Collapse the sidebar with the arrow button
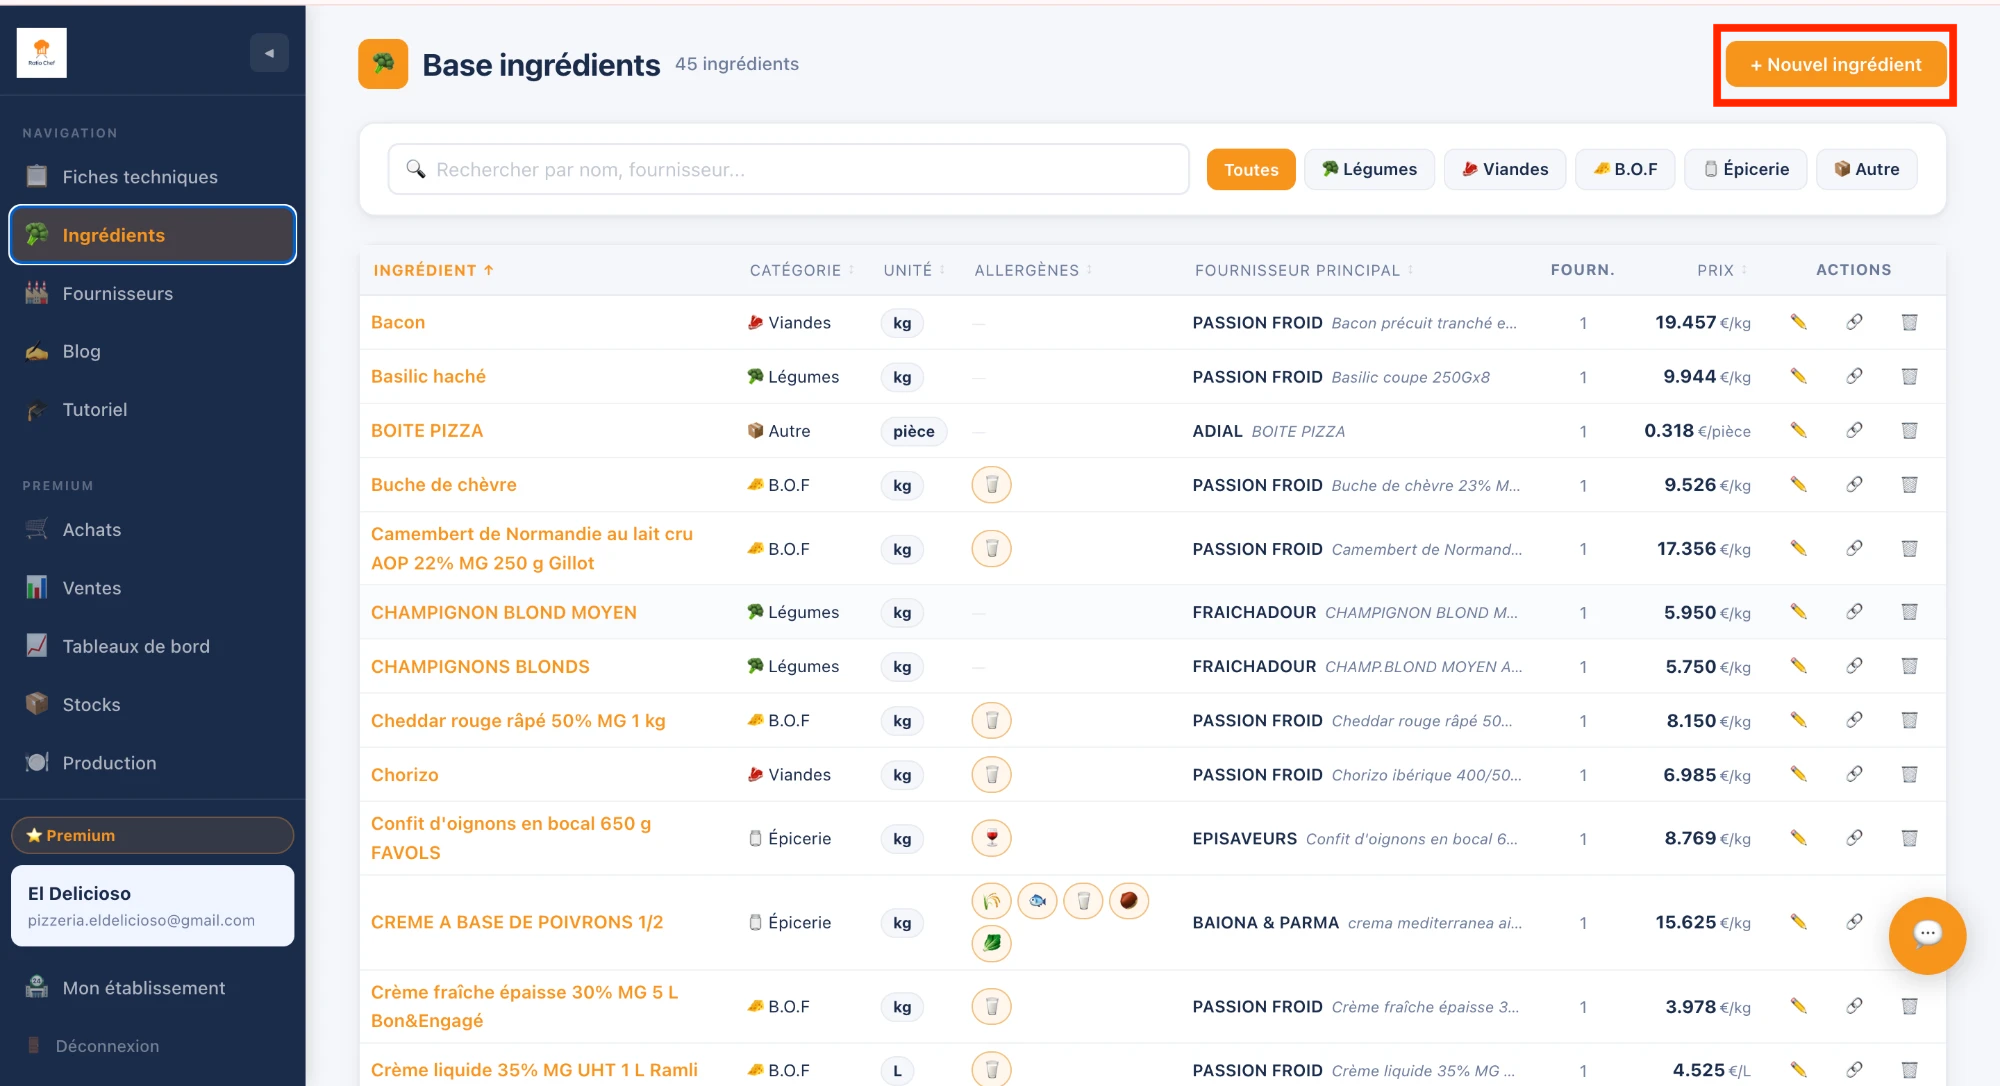 269,53
